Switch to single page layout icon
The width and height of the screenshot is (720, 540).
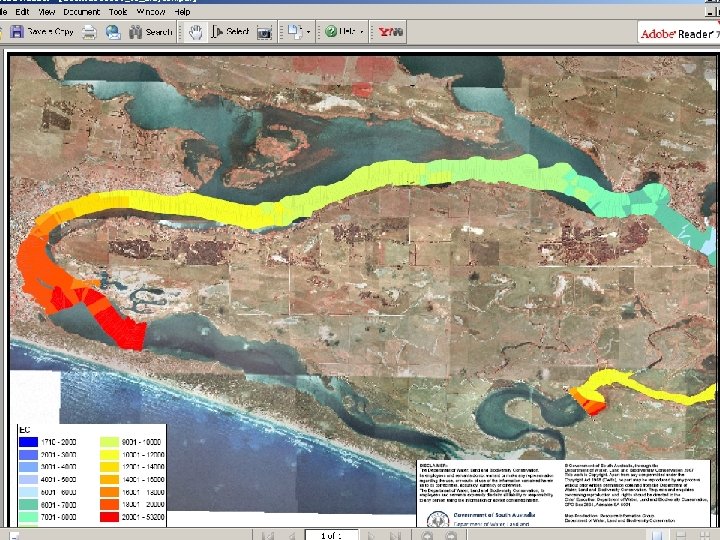coord(657,535)
